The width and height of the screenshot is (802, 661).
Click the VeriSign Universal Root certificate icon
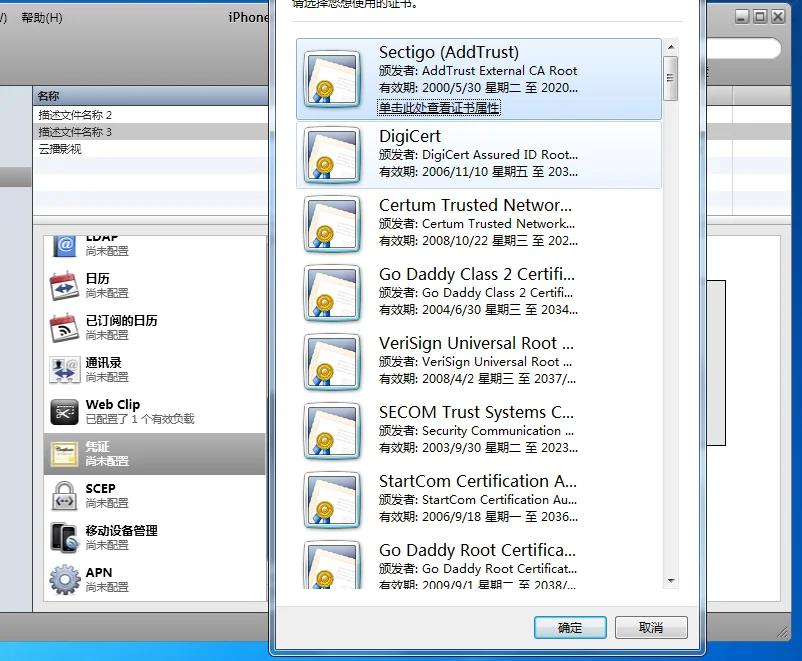[x=332, y=362]
